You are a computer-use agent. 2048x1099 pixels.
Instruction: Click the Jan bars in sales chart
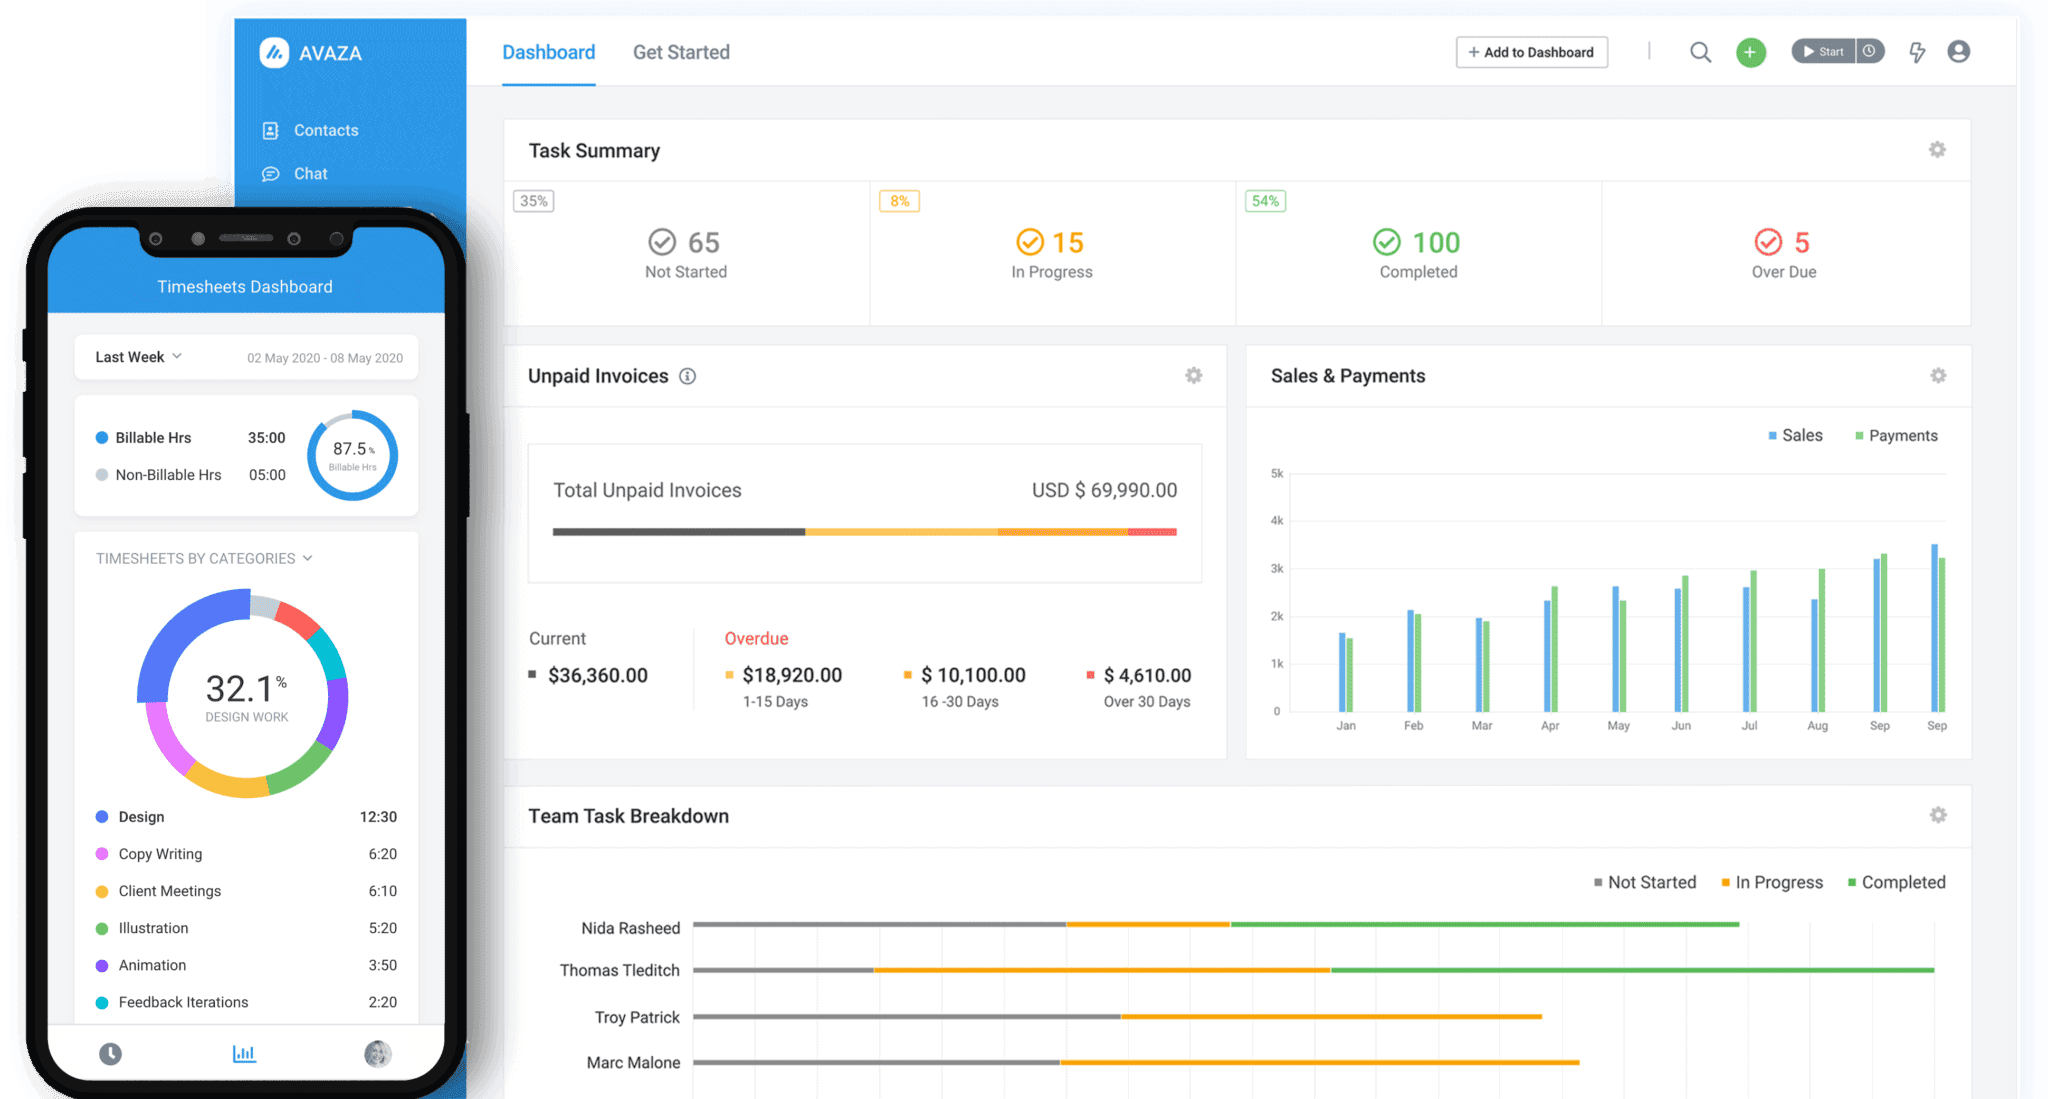point(1346,672)
